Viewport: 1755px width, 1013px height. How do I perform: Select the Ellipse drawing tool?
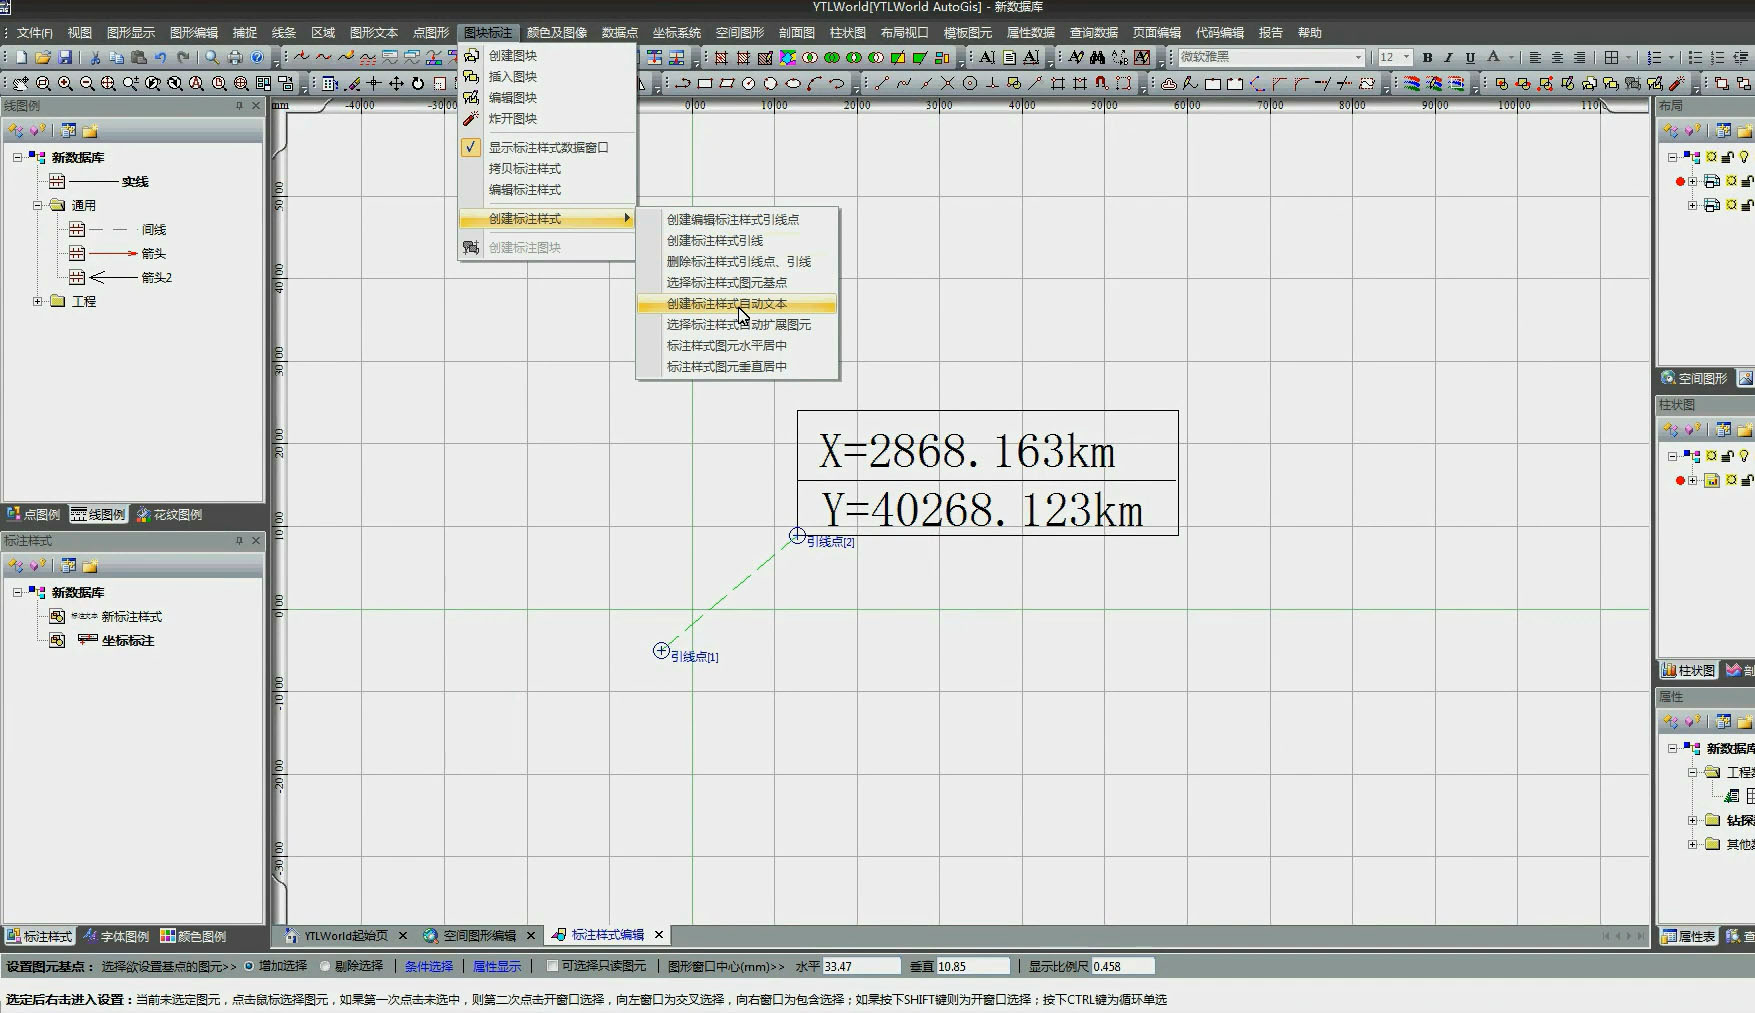793,83
